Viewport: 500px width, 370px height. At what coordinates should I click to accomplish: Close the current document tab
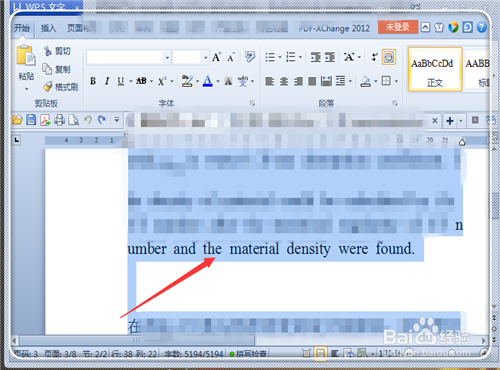tap(435, 121)
